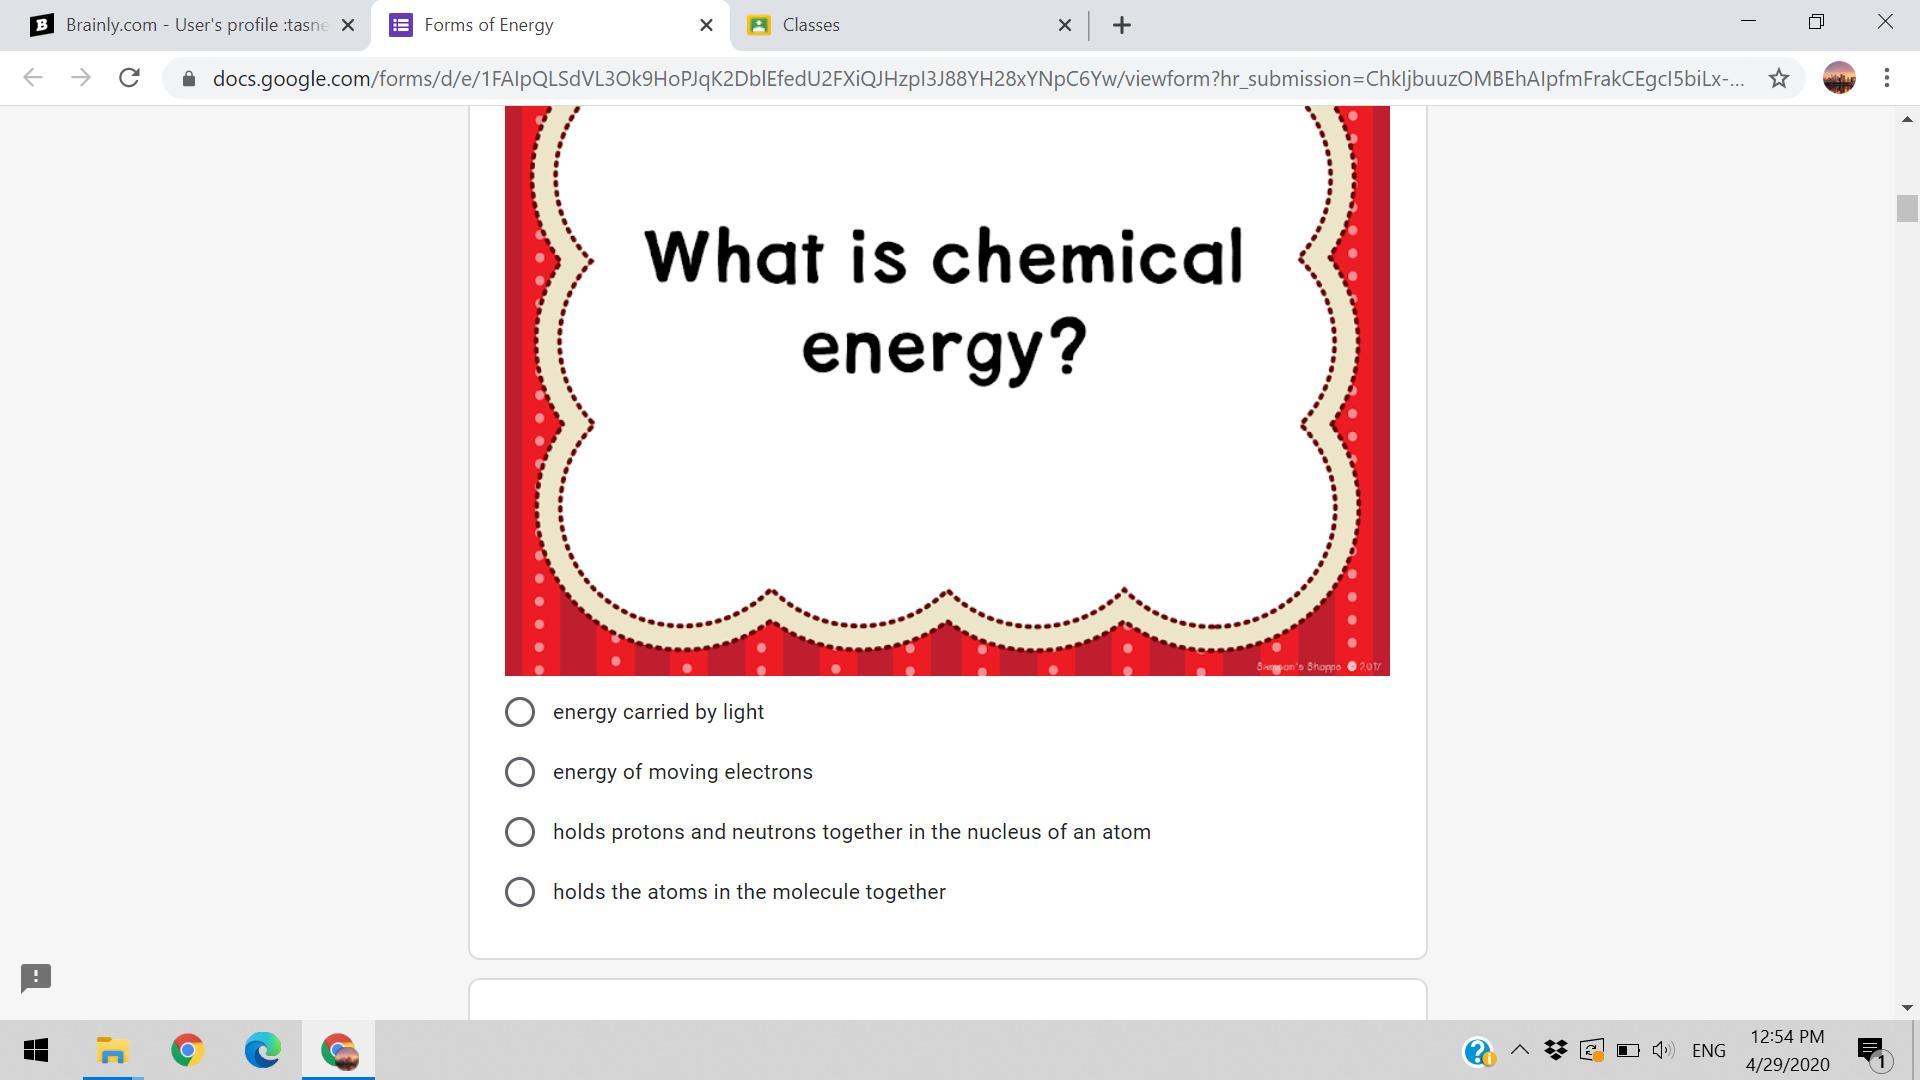Open Chrome three-dot menu
Screen dimensions: 1920x1080
point(1886,78)
